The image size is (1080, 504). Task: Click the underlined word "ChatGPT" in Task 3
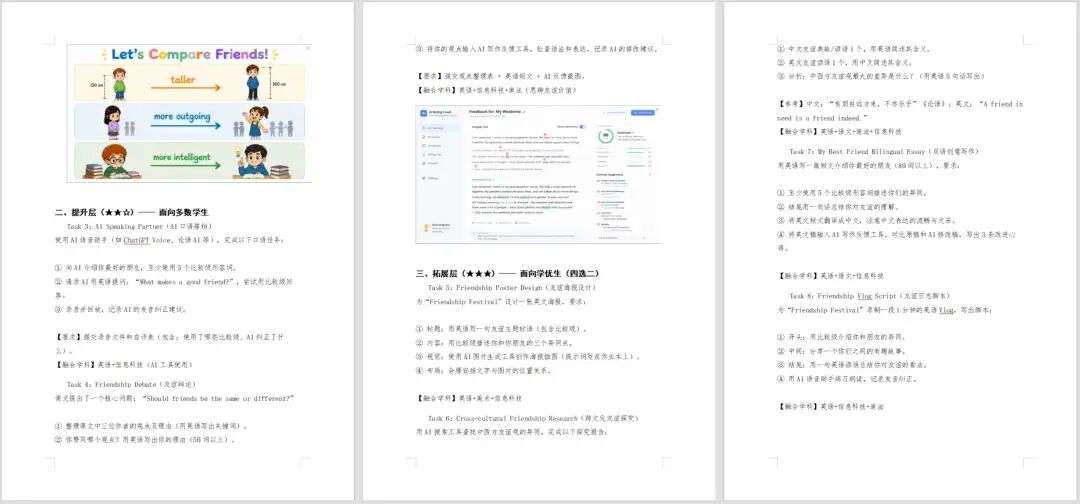click(x=136, y=240)
